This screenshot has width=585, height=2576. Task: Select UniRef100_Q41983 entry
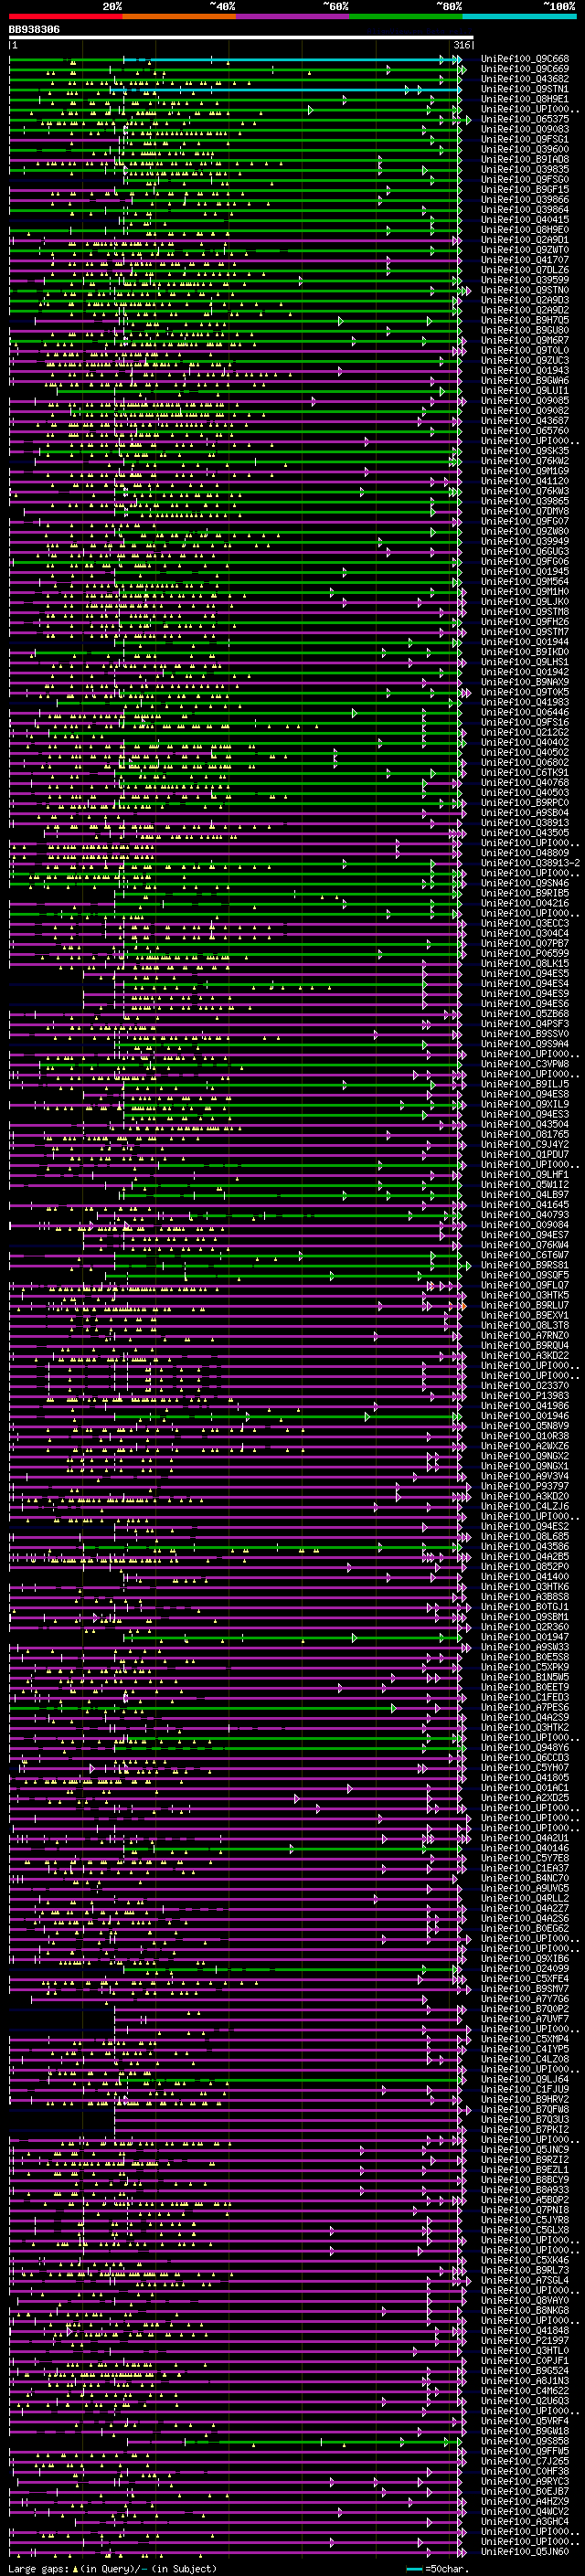pos(525,702)
